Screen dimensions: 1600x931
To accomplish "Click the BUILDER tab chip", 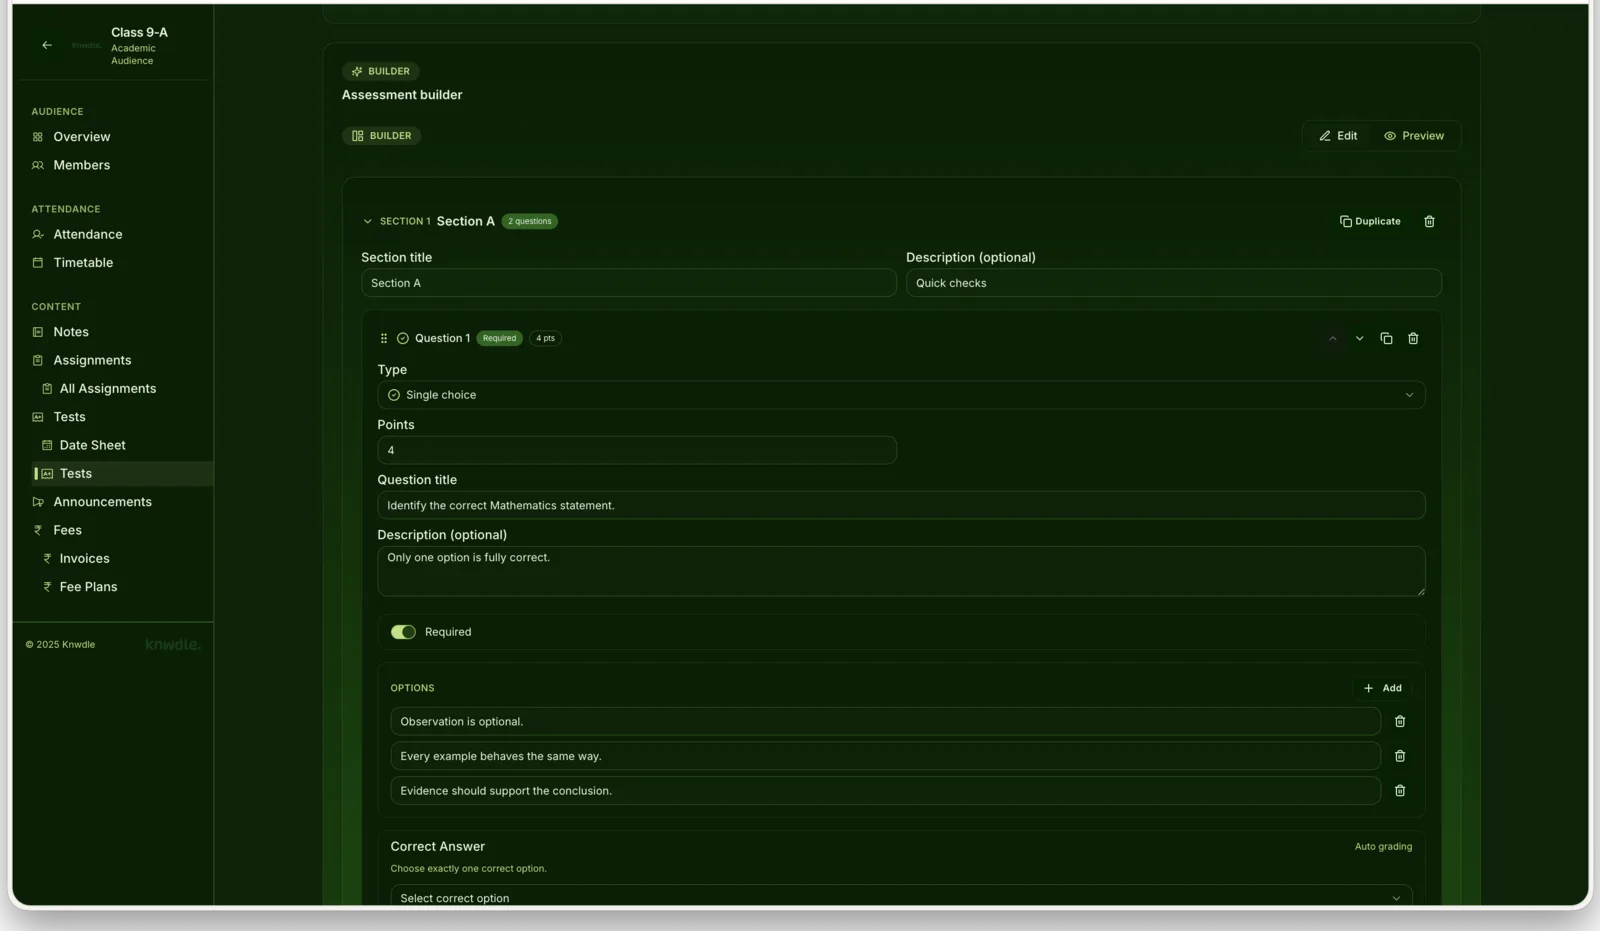I will [x=381, y=136].
